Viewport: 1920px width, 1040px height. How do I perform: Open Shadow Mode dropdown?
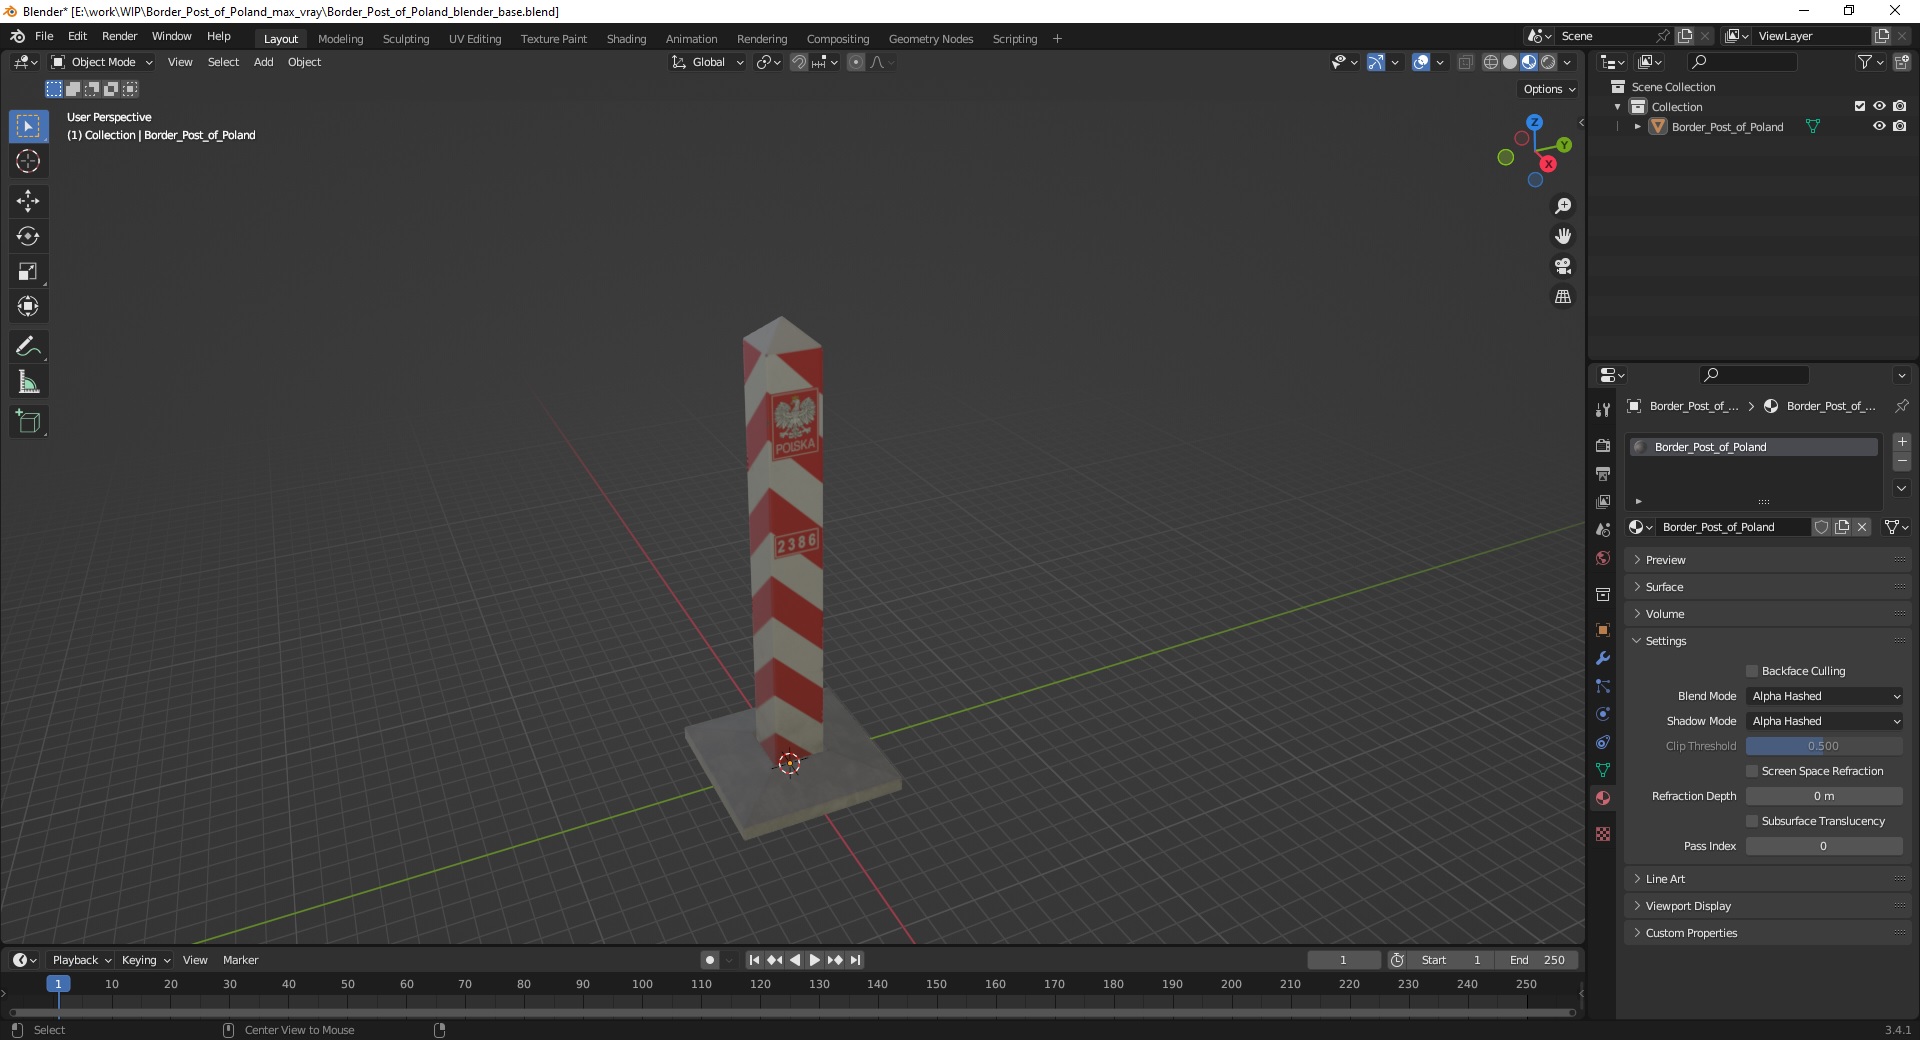[1824, 721]
